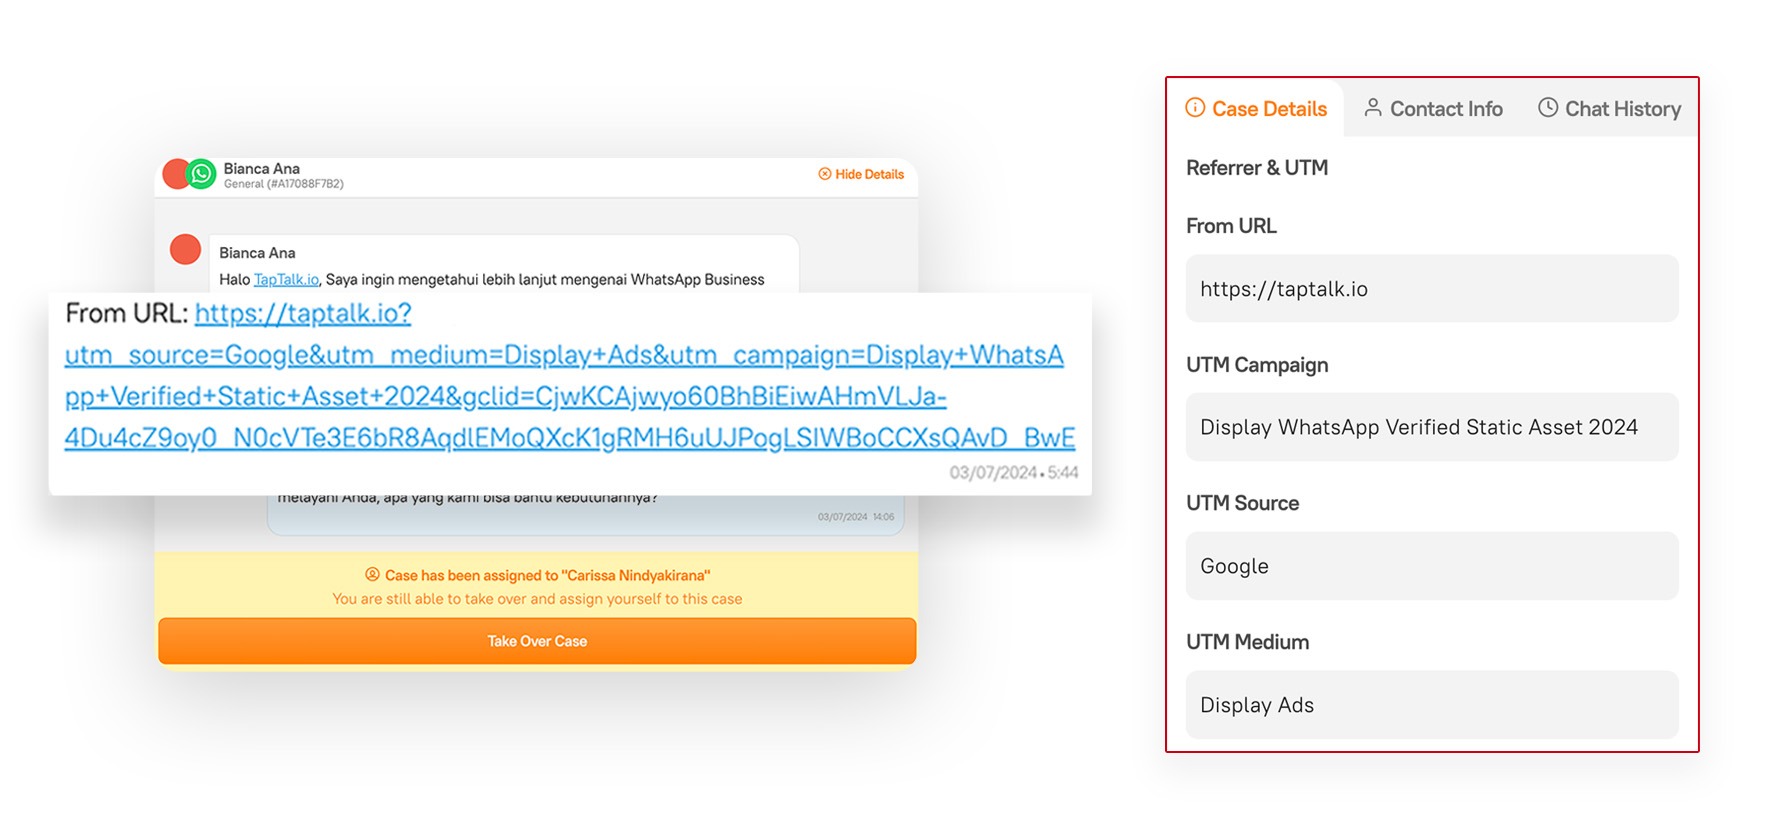Open the From URL taptalk.io link
Screen dimensions: 1782x833
570,375
